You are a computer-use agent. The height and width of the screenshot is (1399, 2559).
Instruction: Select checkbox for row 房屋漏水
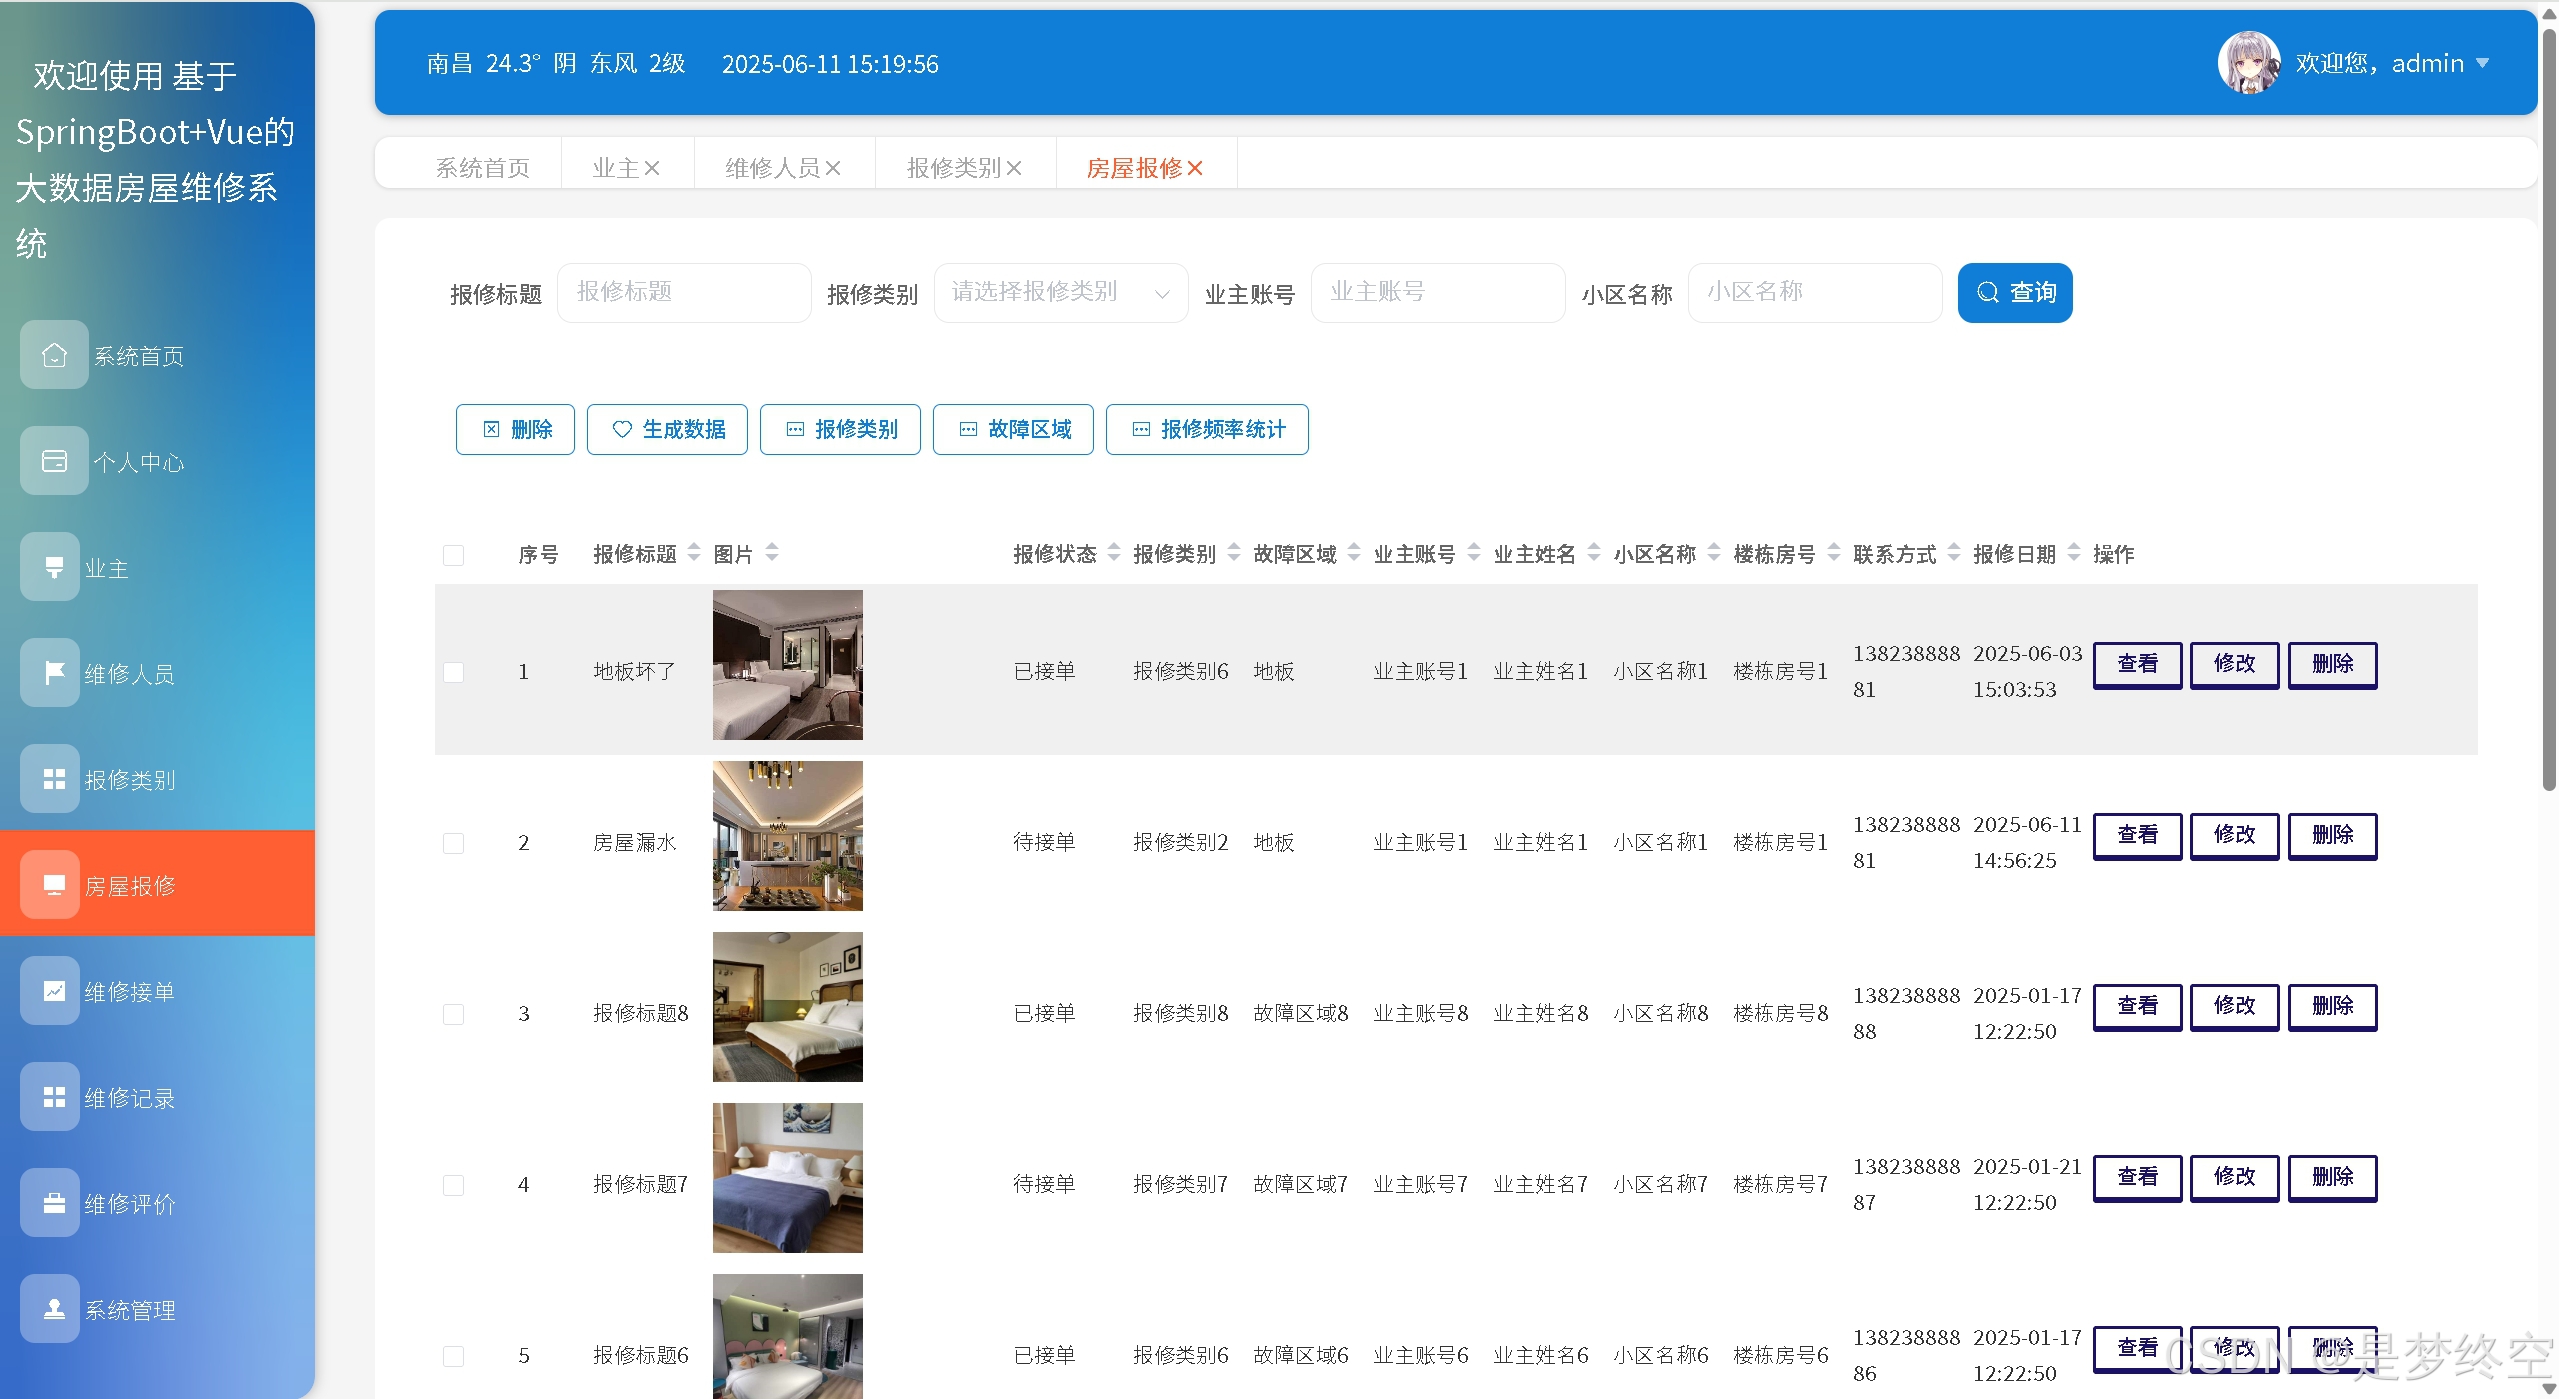pos(453,843)
